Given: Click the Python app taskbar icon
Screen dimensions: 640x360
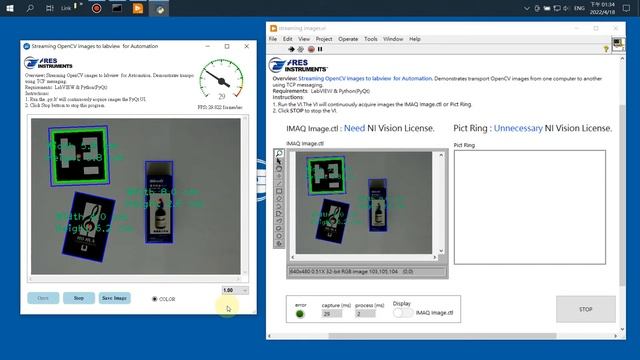Looking at the screenshot, I should pos(160,8).
